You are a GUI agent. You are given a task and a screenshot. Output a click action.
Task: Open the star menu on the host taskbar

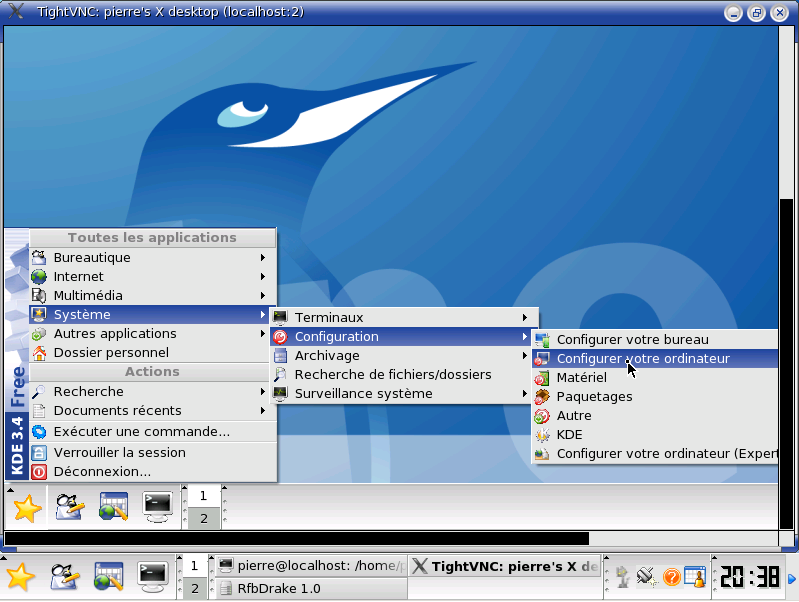(x=21, y=577)
